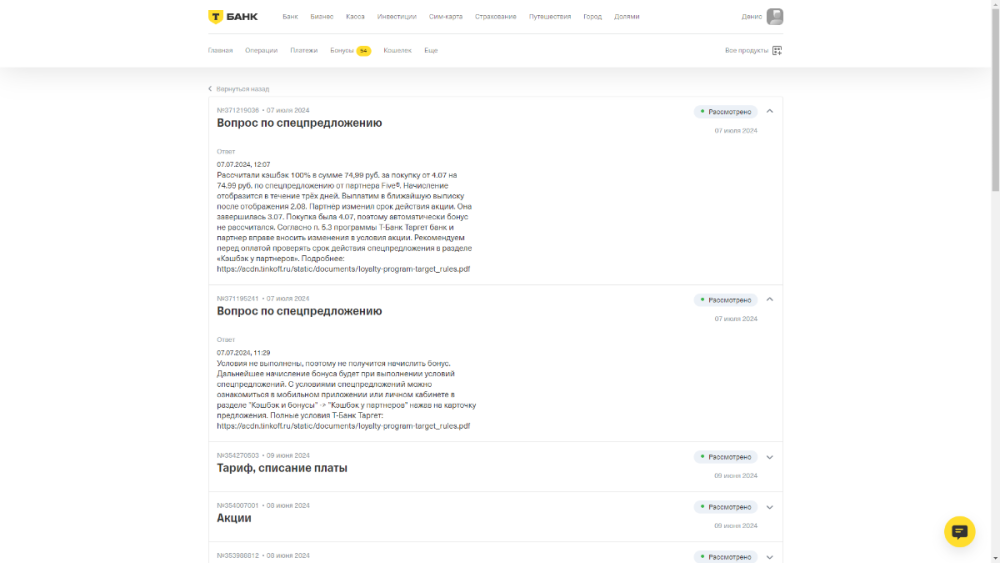
Task: Open loyalty program rules PDF link in first answer
Action: coord(343,269)
